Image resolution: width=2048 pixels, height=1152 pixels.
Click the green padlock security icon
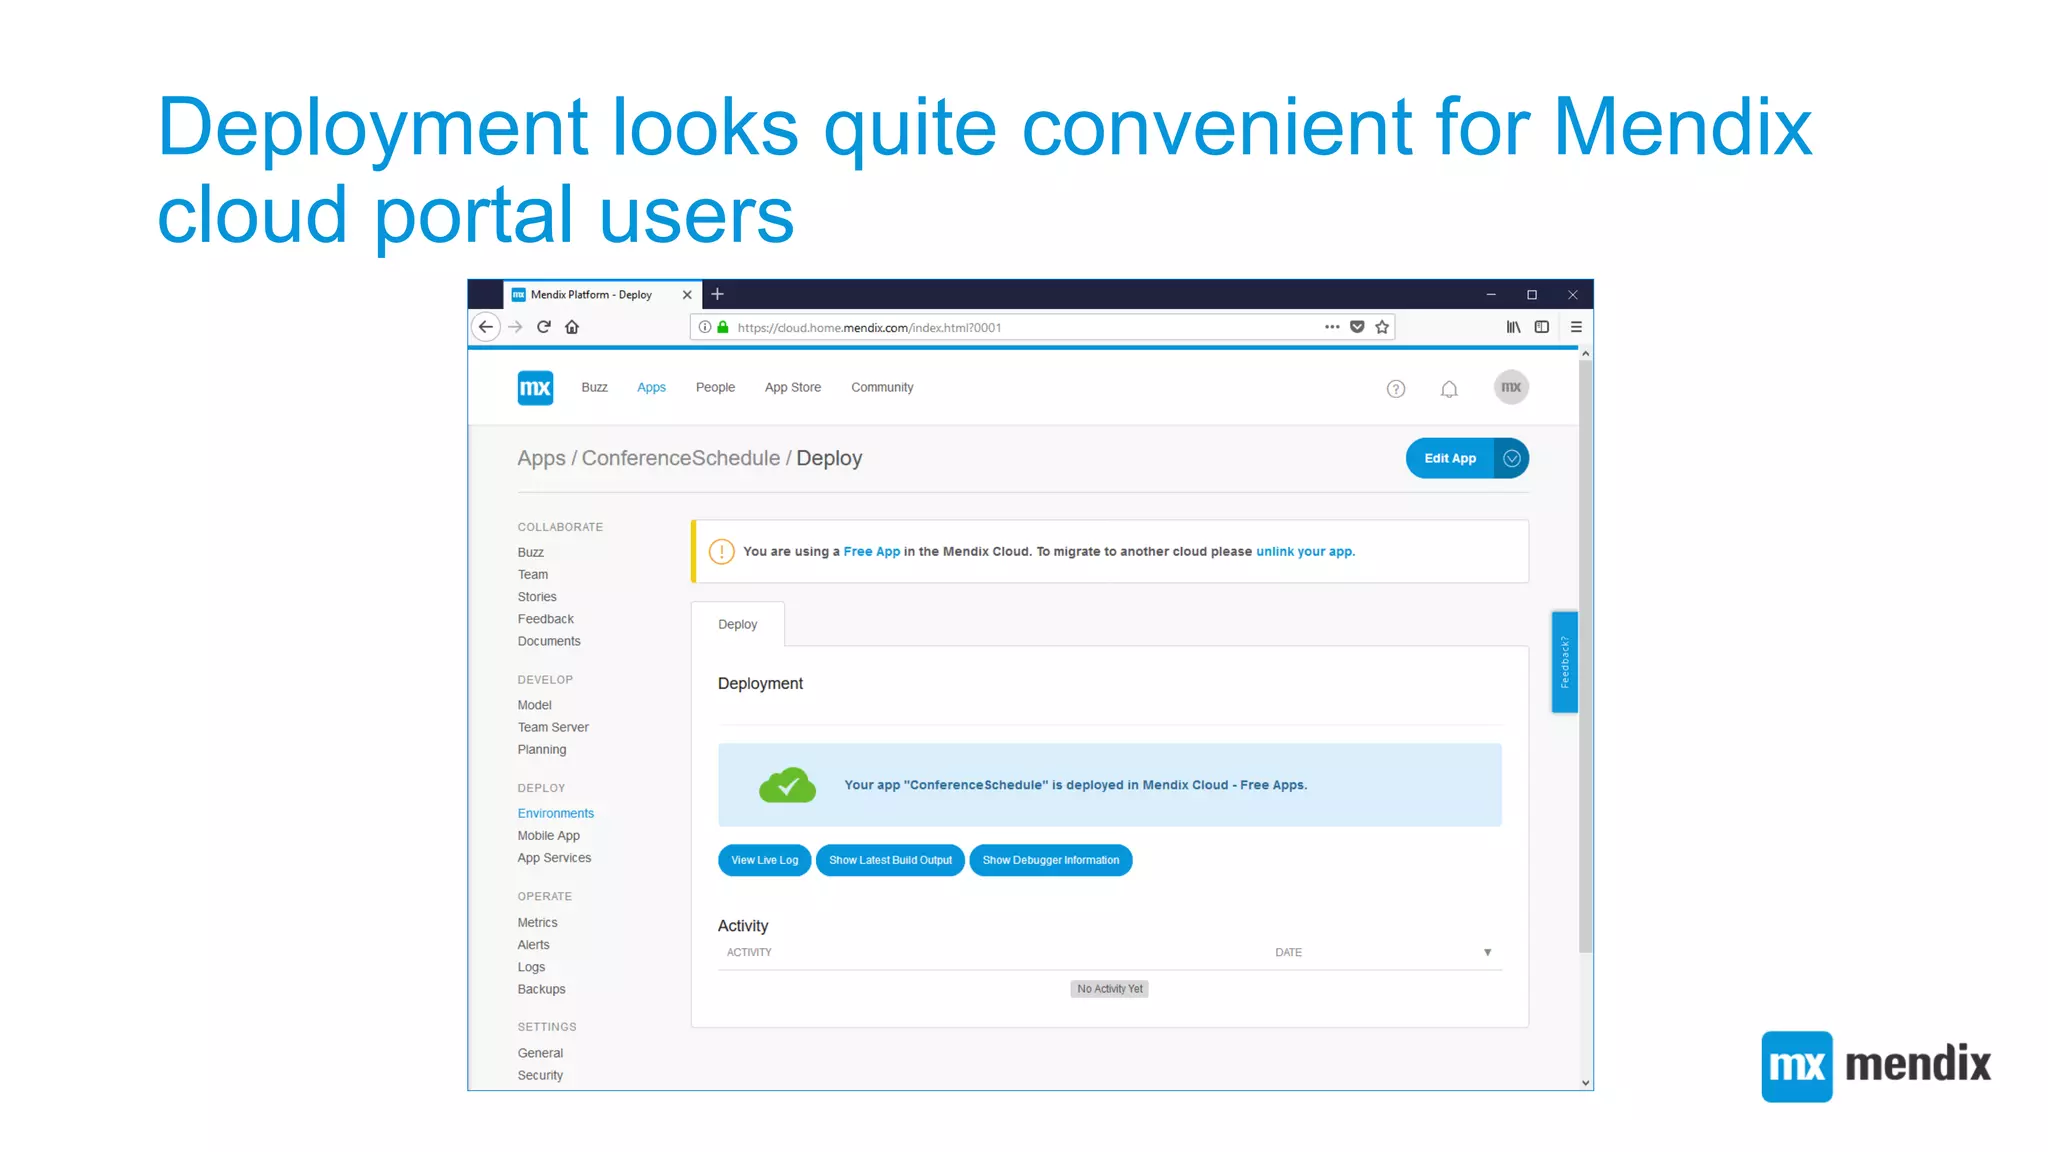click(723, 327)
